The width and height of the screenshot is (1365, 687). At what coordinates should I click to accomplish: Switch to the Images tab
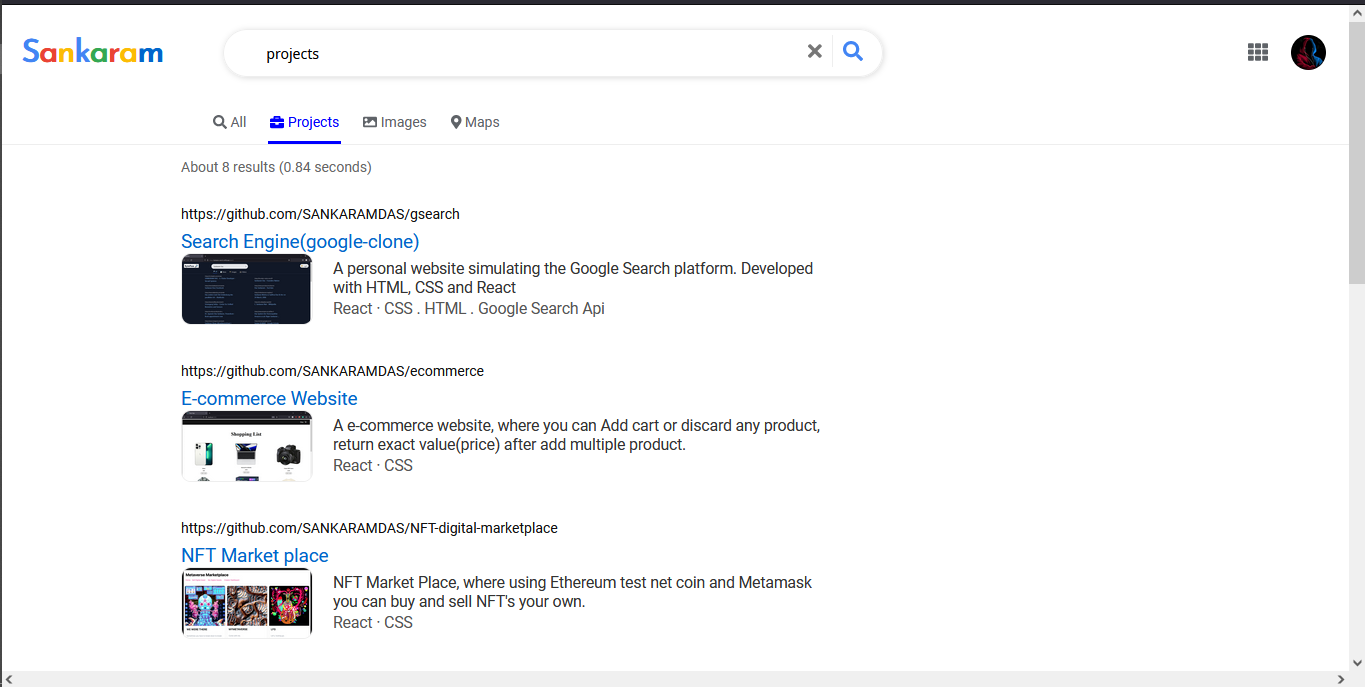[x=395, y=121]
